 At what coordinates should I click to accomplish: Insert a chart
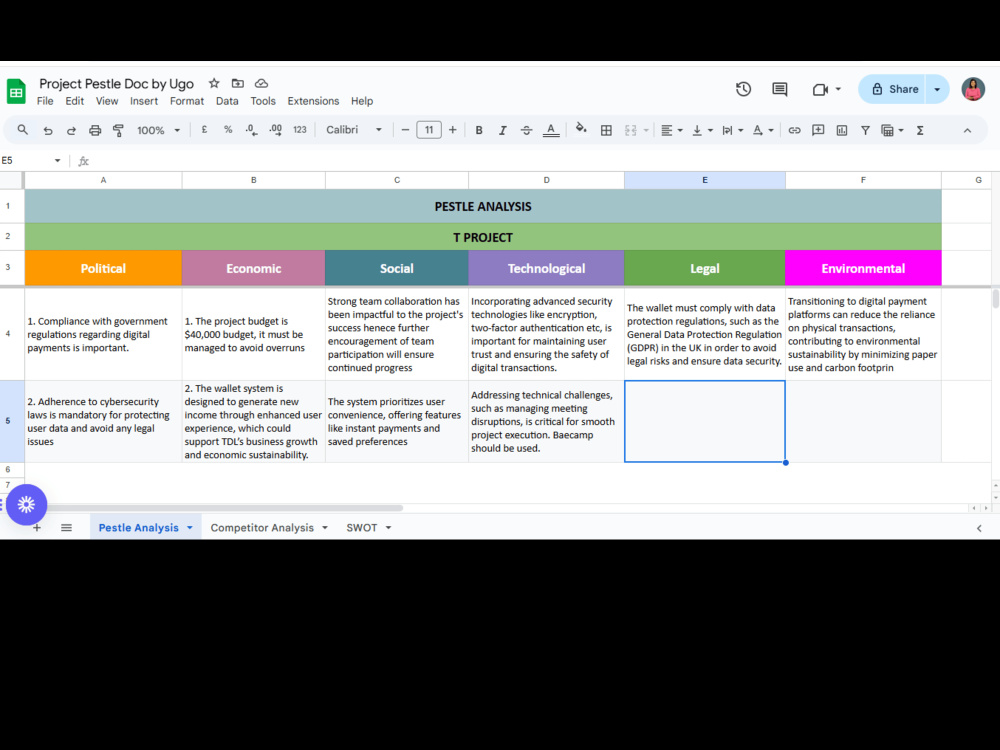[x=842, y=130]
